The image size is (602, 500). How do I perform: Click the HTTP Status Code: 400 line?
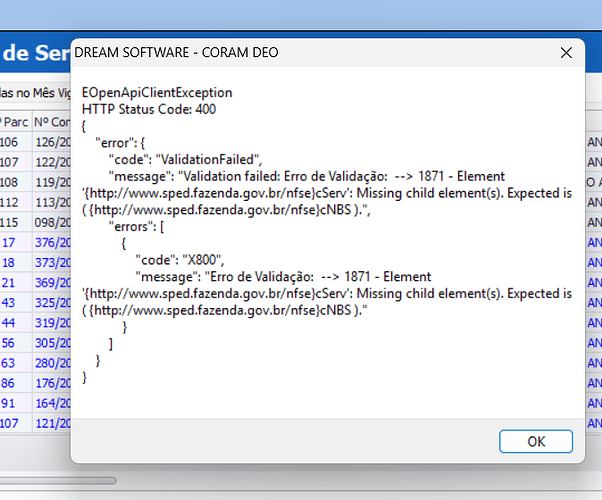(x=149, y=109)
